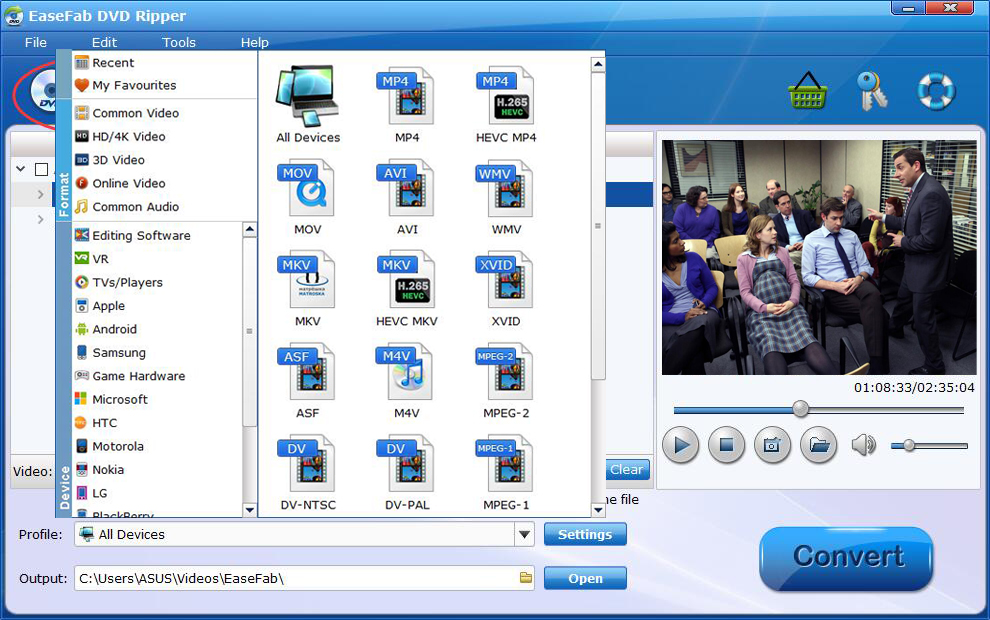This screenshot has height=620, width=990.
Task: Browse output folder with the folder icon
Action: (526, 578)
